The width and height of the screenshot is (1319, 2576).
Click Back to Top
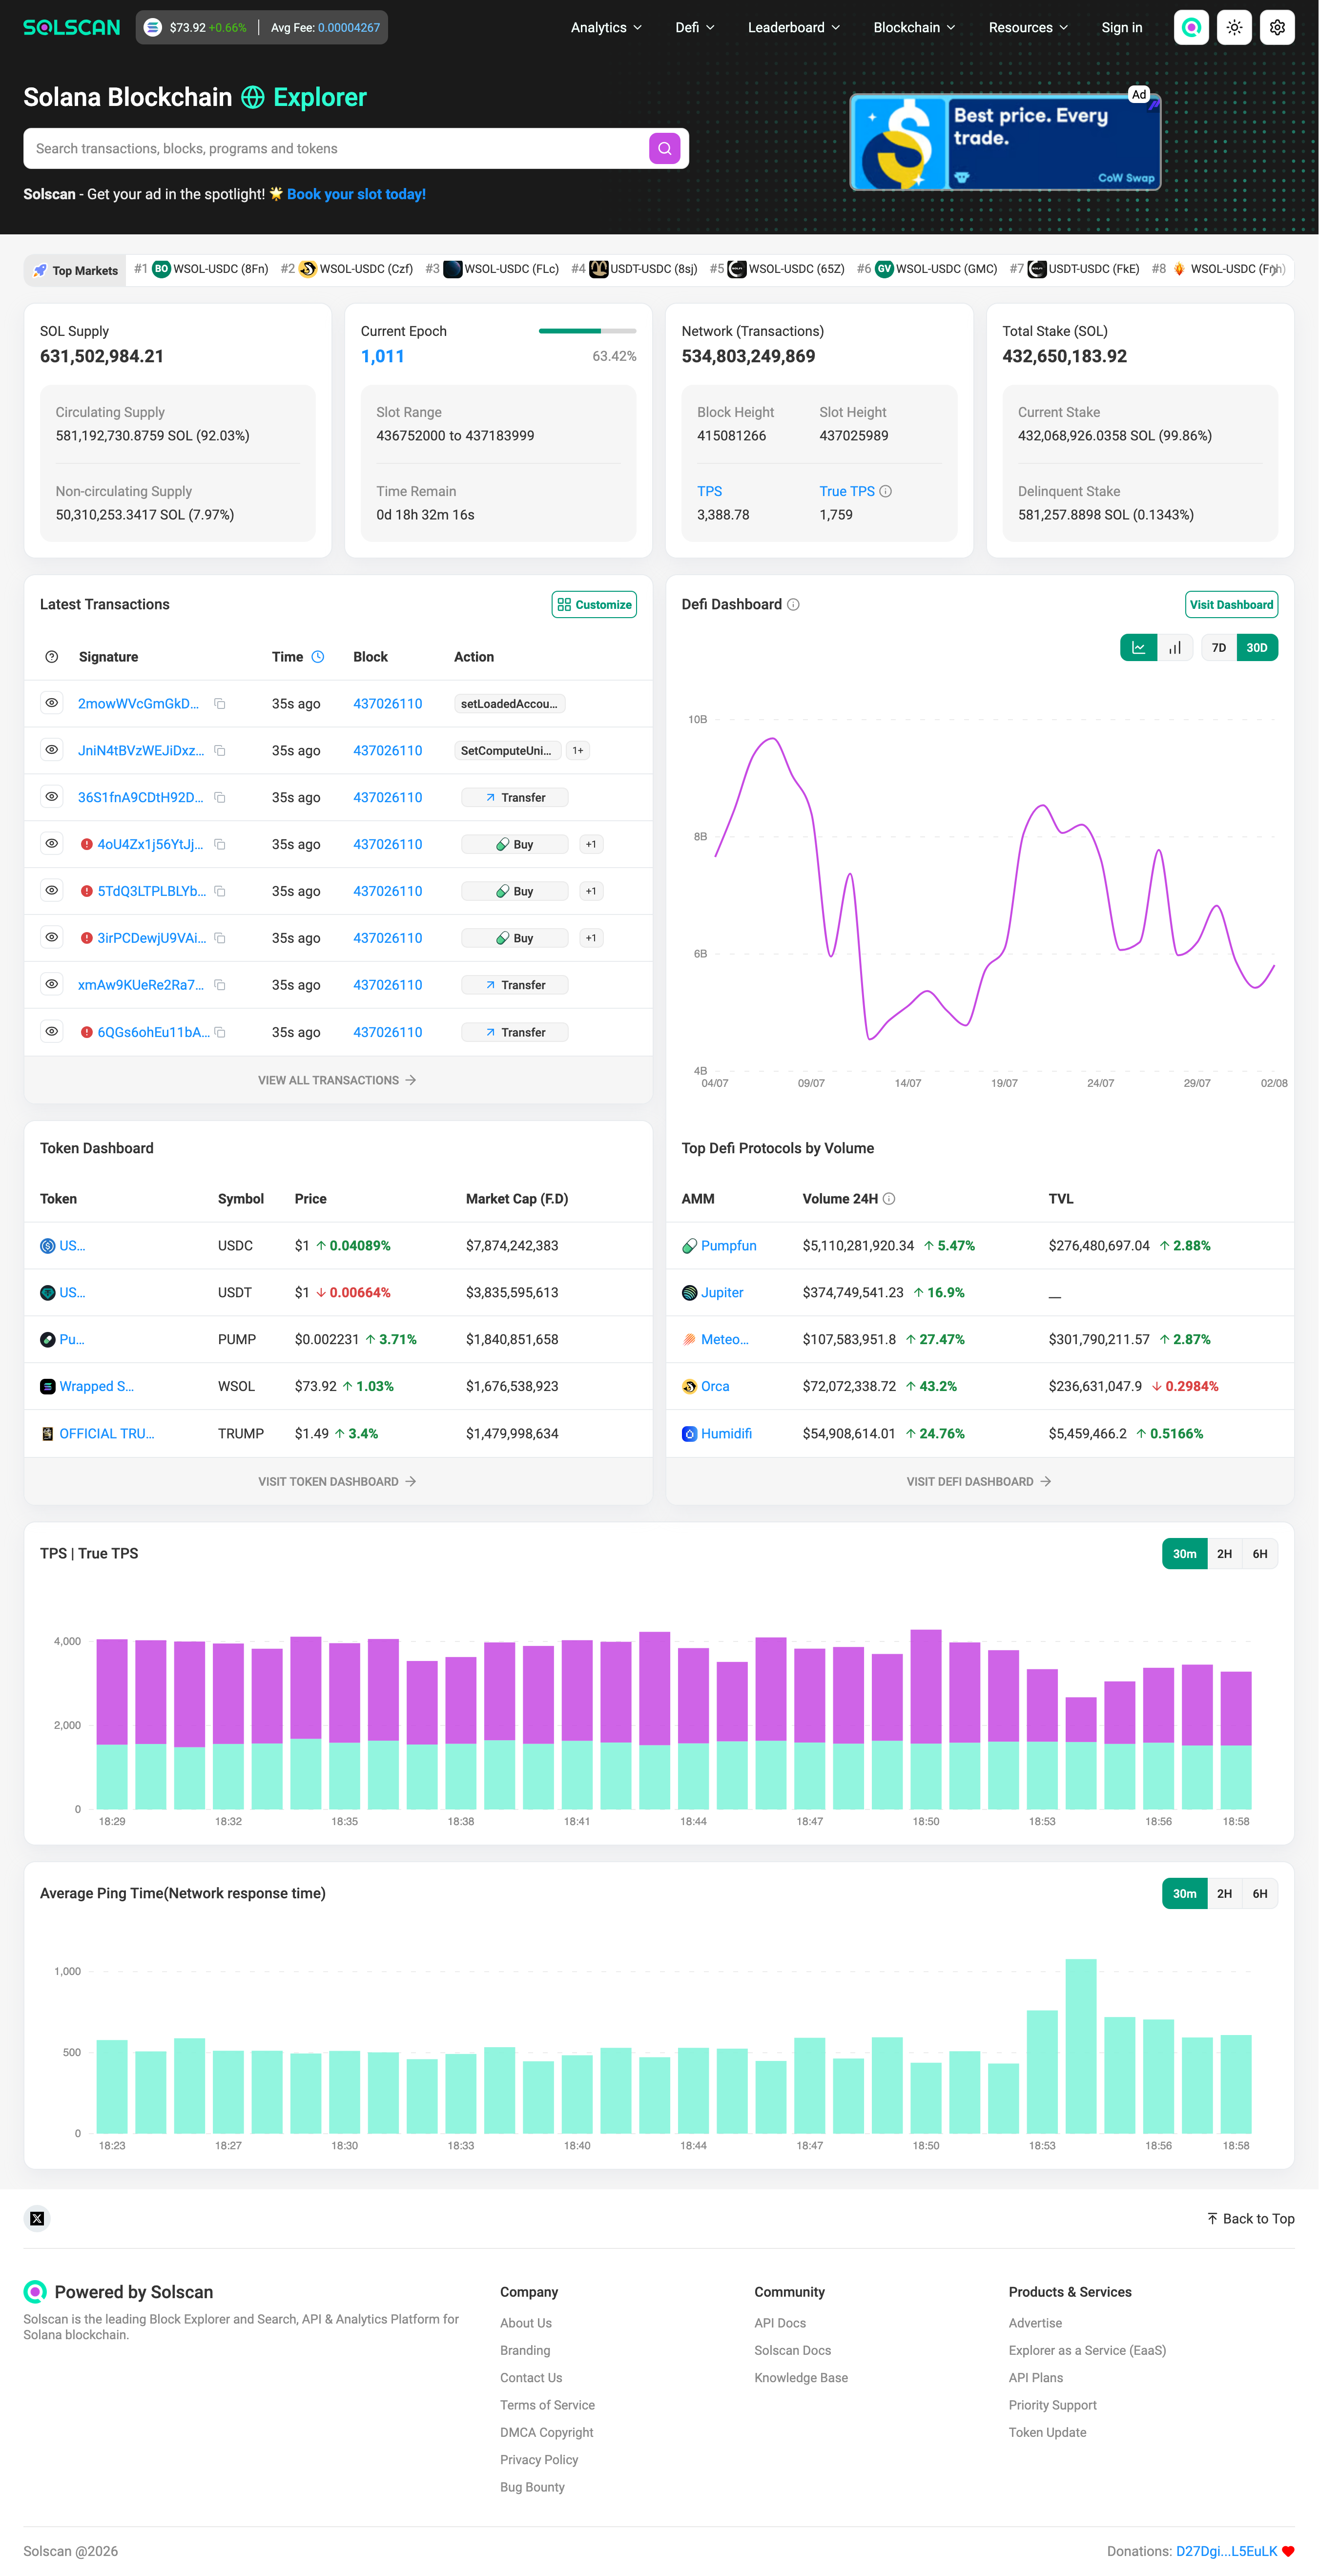1250,2218
